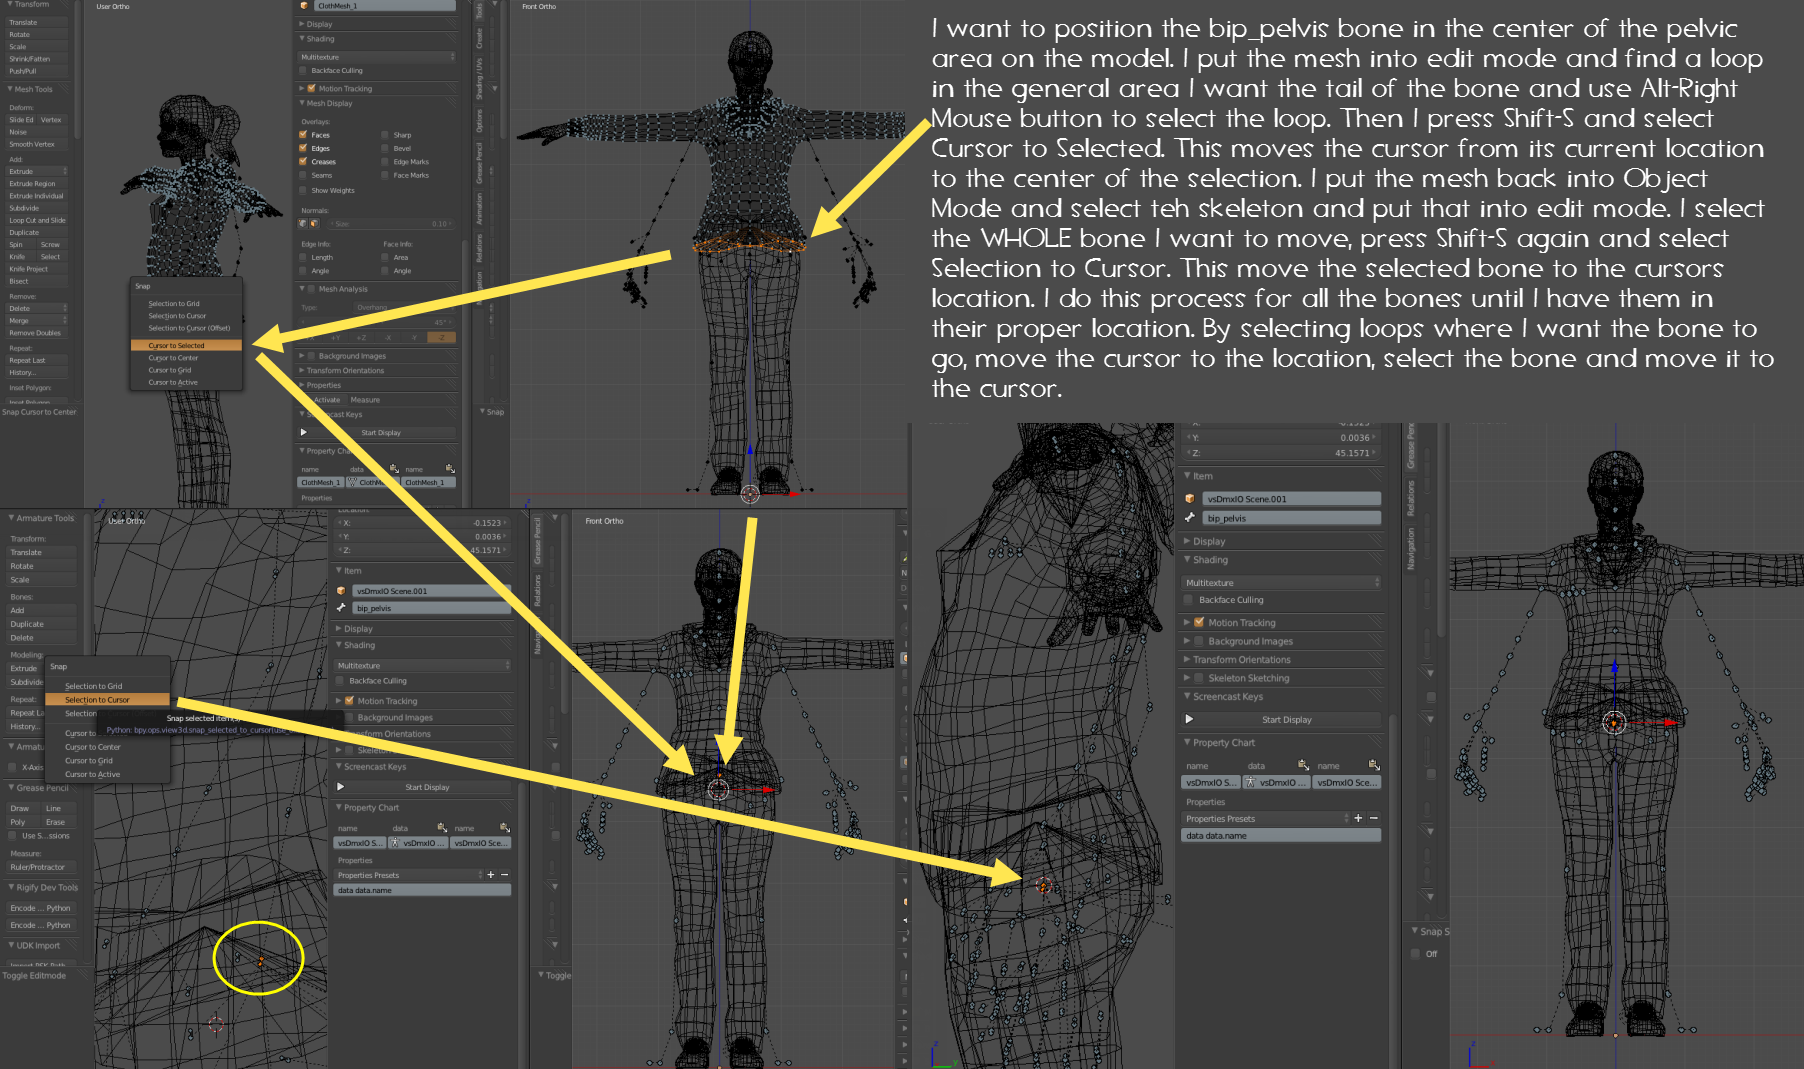The image size is (1804, 1069).
Task: Enable the X-Axis mirror checkbox
Action: click(13, 767)
